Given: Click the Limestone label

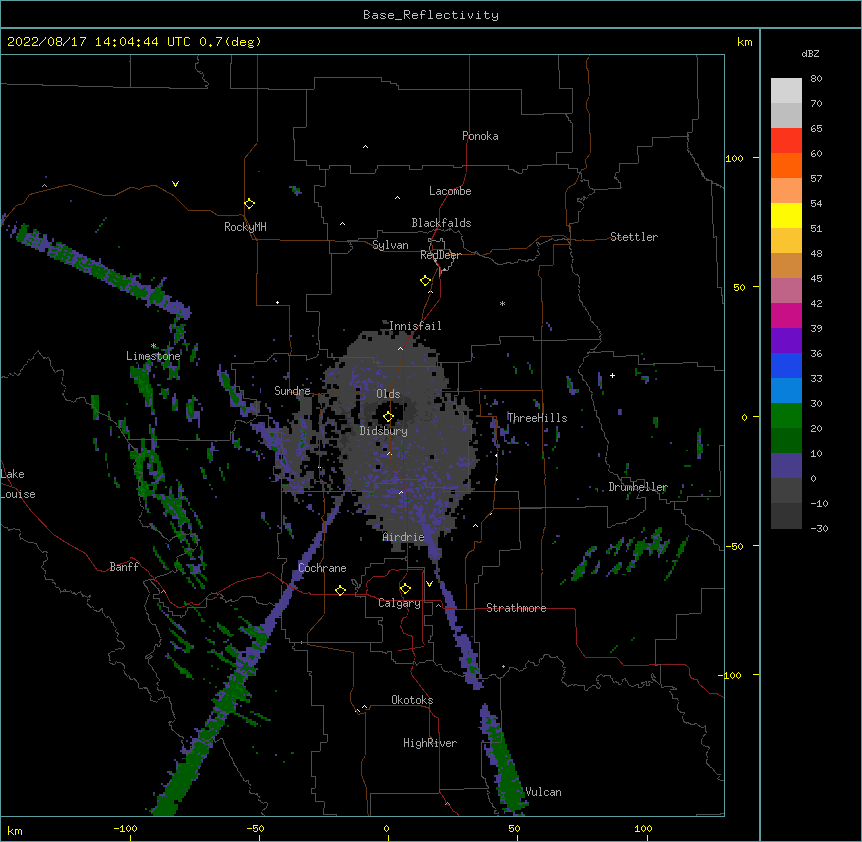Looking at the screenshot, I should (x=153, y=356).
